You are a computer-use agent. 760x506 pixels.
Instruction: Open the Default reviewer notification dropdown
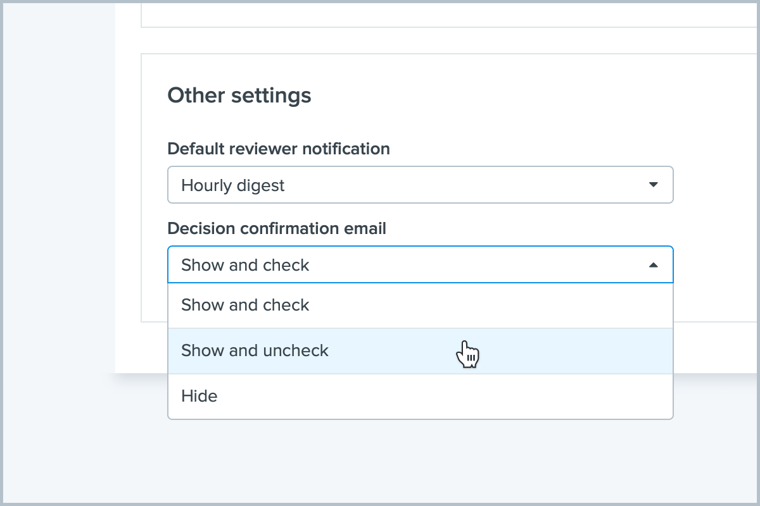pyautogui.click(x=420, y=185)
